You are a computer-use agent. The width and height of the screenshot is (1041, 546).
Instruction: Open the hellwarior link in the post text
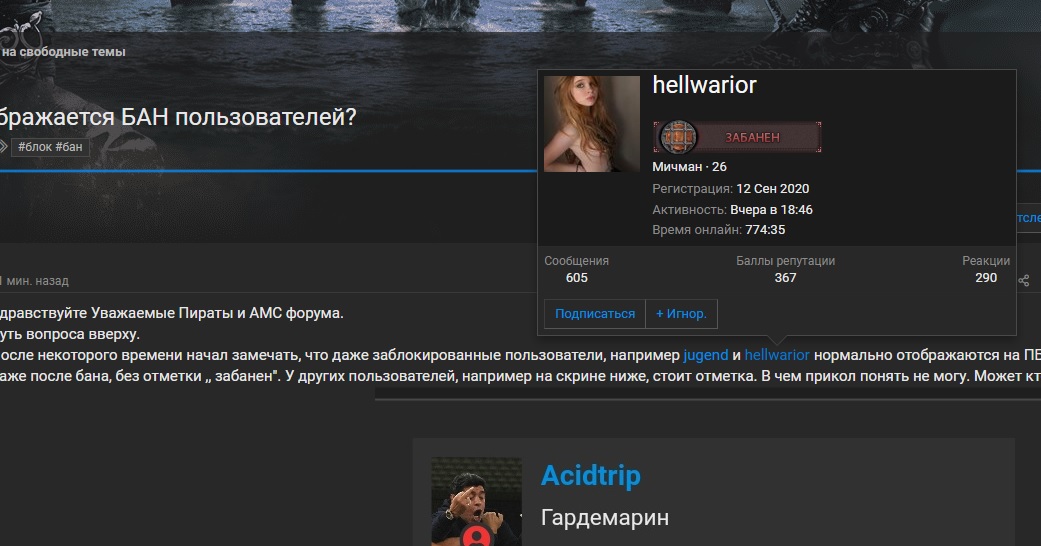(x=777, y=355)
